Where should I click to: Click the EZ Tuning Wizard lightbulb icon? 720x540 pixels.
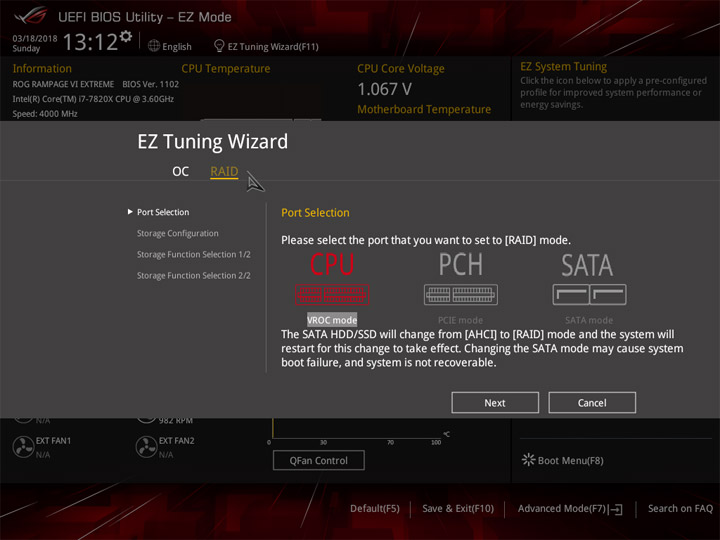click(219, 46)
